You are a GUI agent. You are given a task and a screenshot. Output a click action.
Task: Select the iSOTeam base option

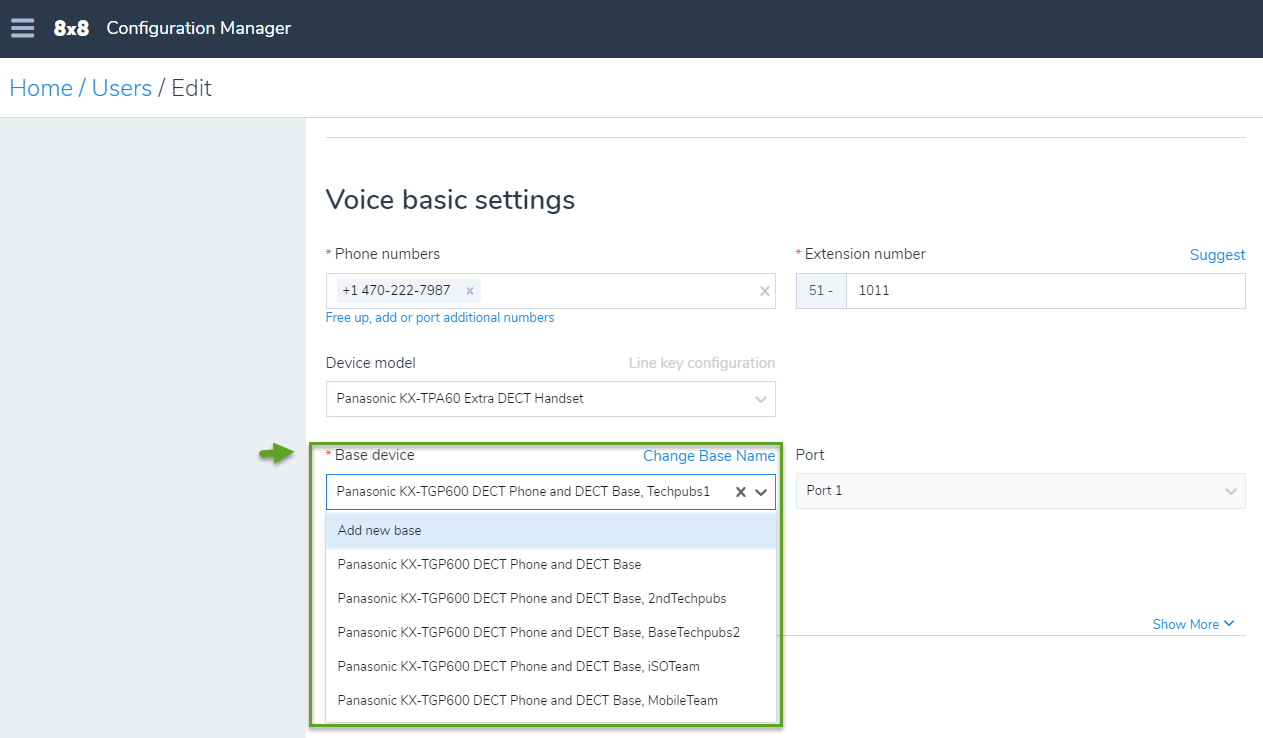pos(551,667)
